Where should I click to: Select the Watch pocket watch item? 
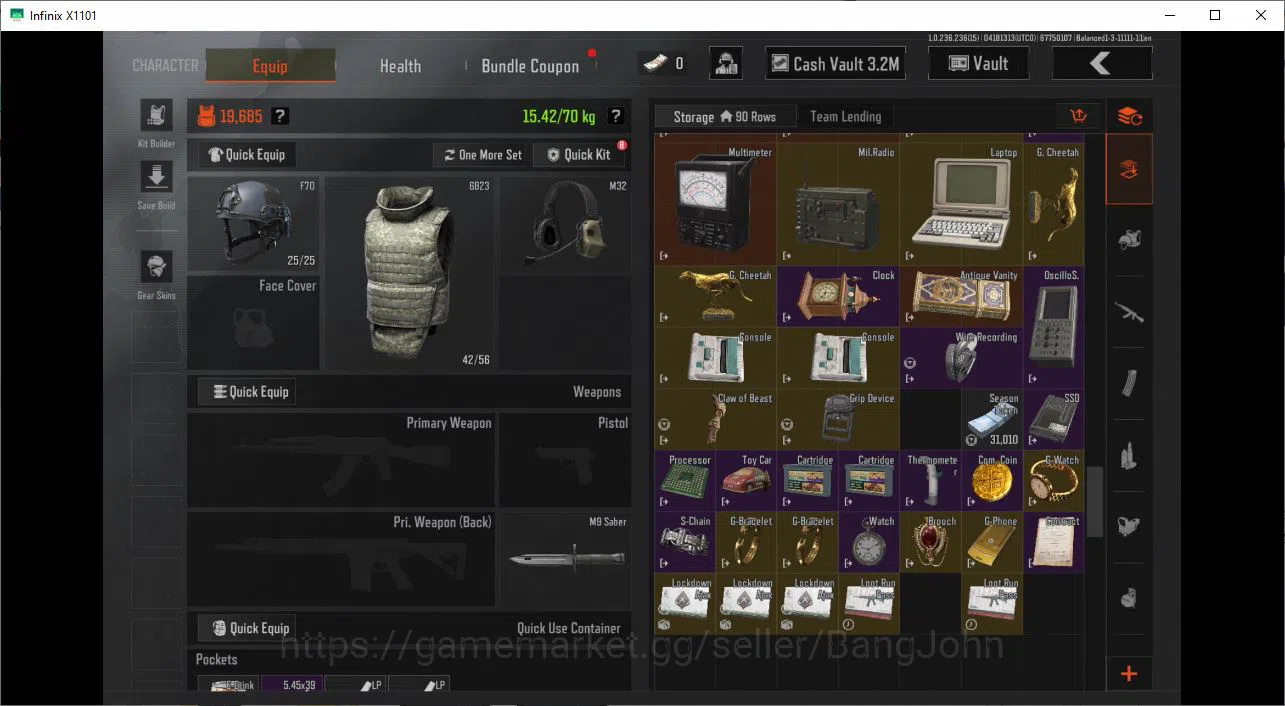869,542
